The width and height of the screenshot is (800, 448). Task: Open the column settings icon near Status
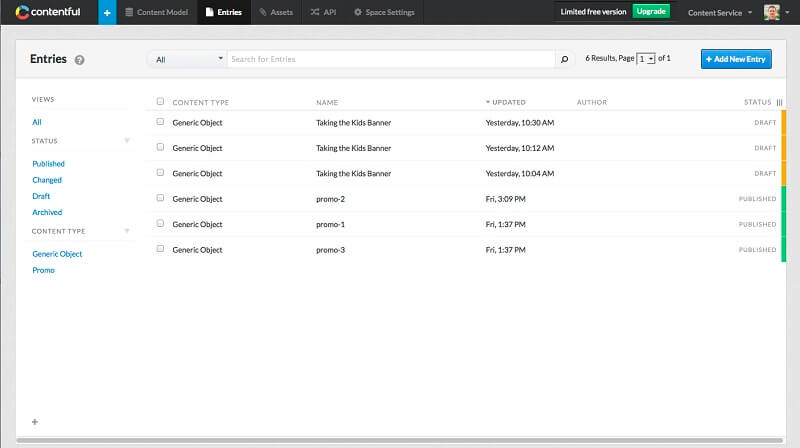779,102
